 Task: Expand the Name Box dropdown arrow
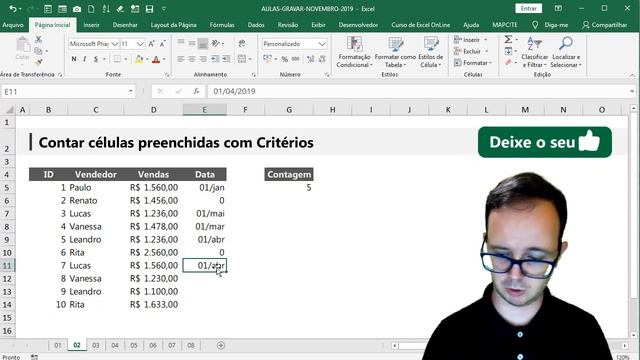pos(131,91)
